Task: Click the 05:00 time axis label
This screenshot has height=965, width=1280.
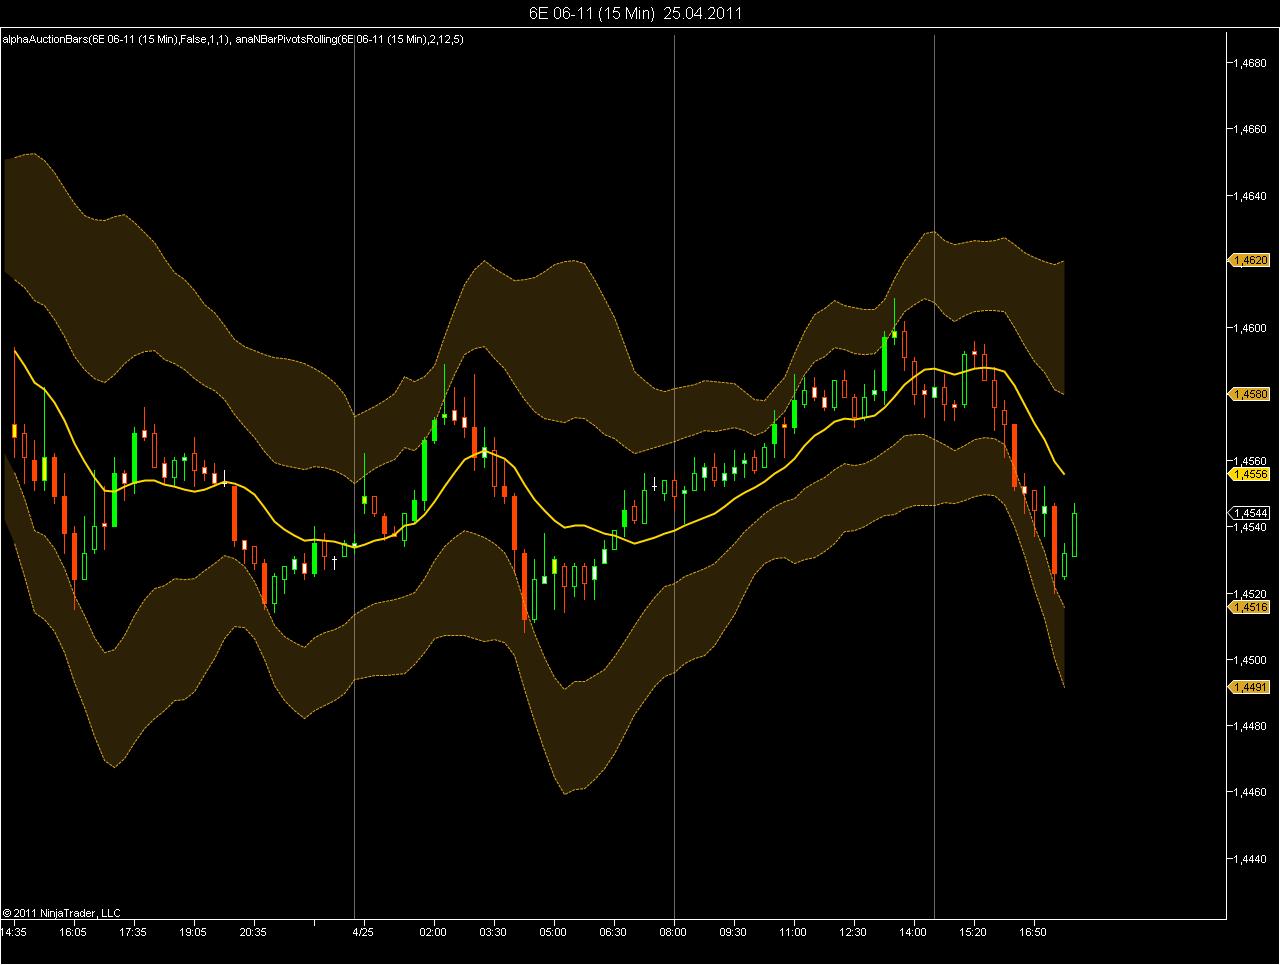Action: [553, 932]
